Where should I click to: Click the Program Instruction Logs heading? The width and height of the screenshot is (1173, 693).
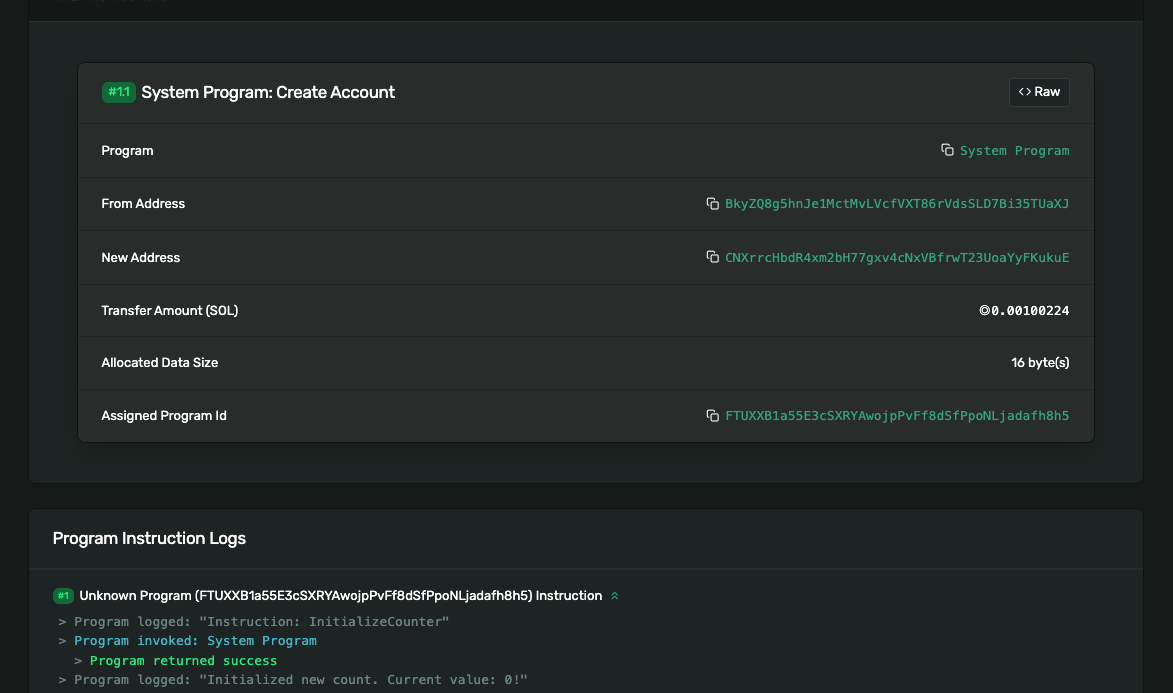(149, 539)
